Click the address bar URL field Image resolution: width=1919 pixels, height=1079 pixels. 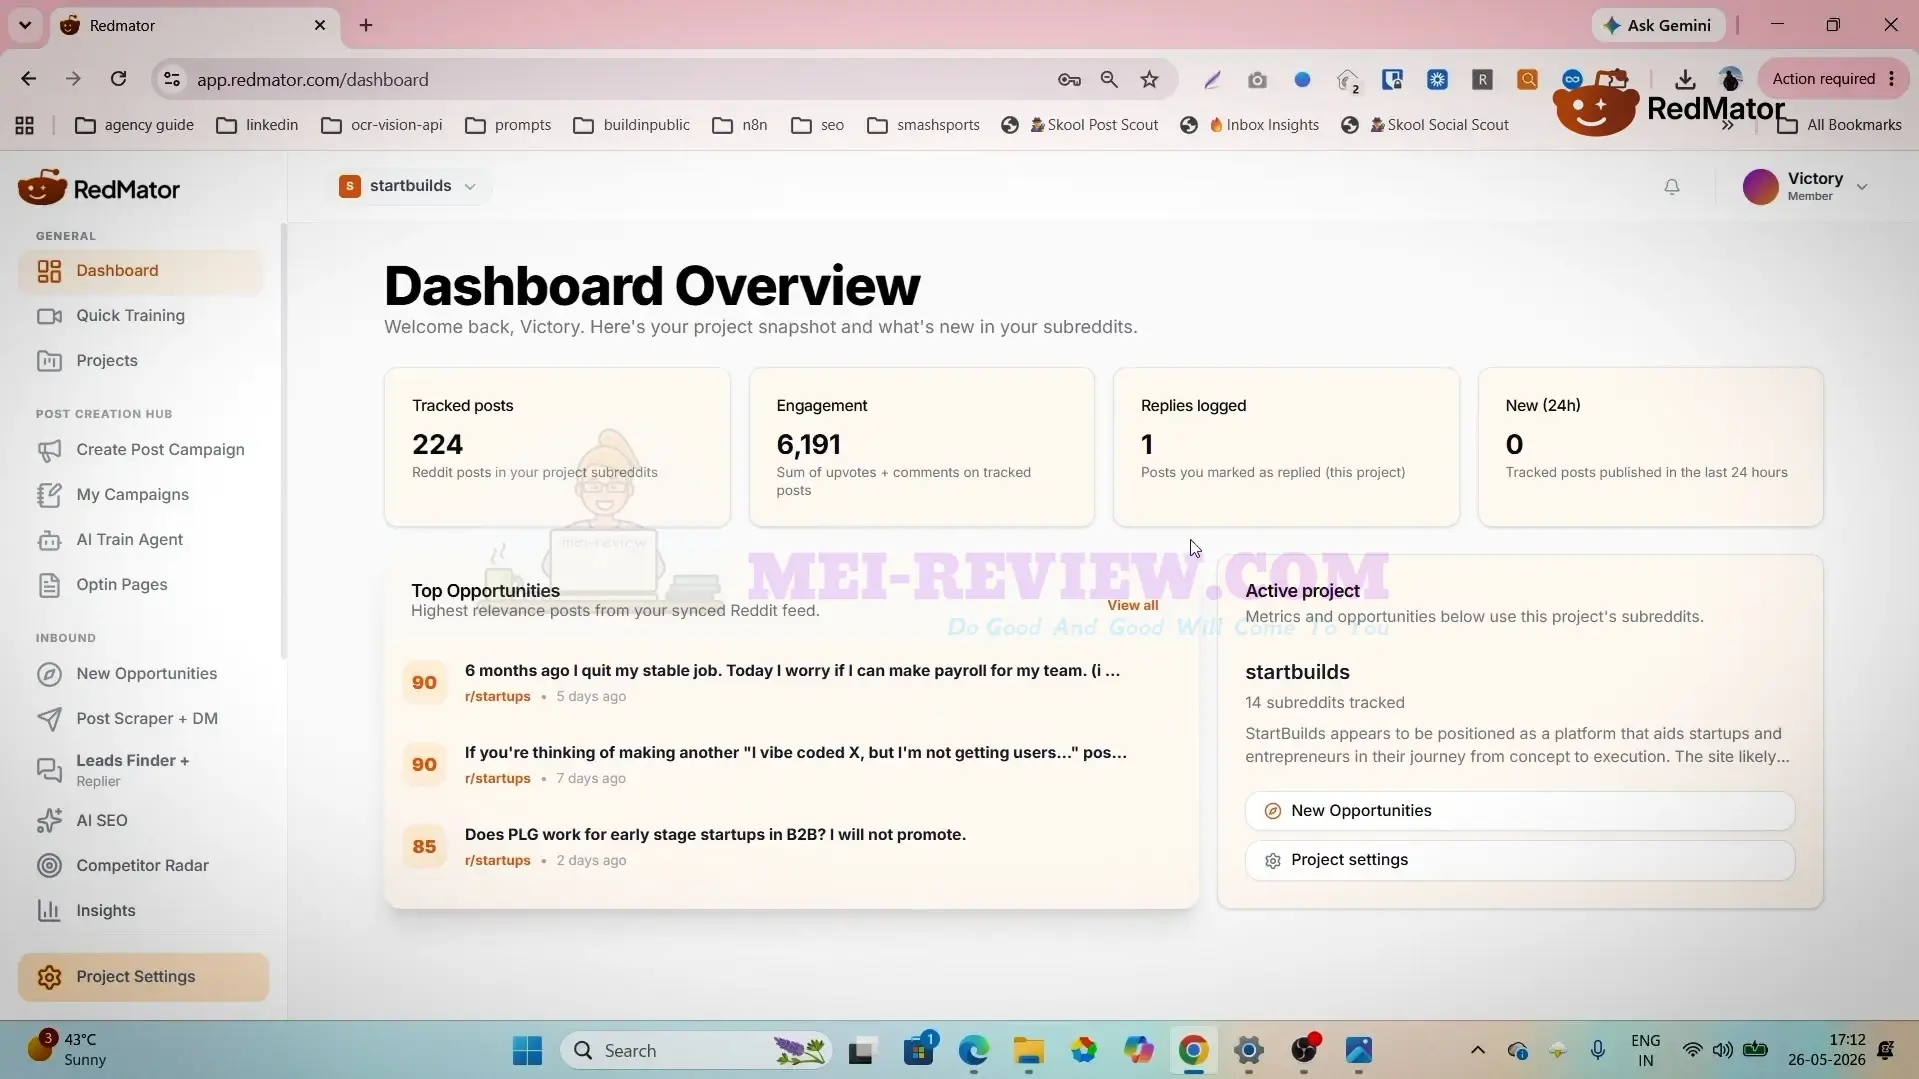point(610,79)
